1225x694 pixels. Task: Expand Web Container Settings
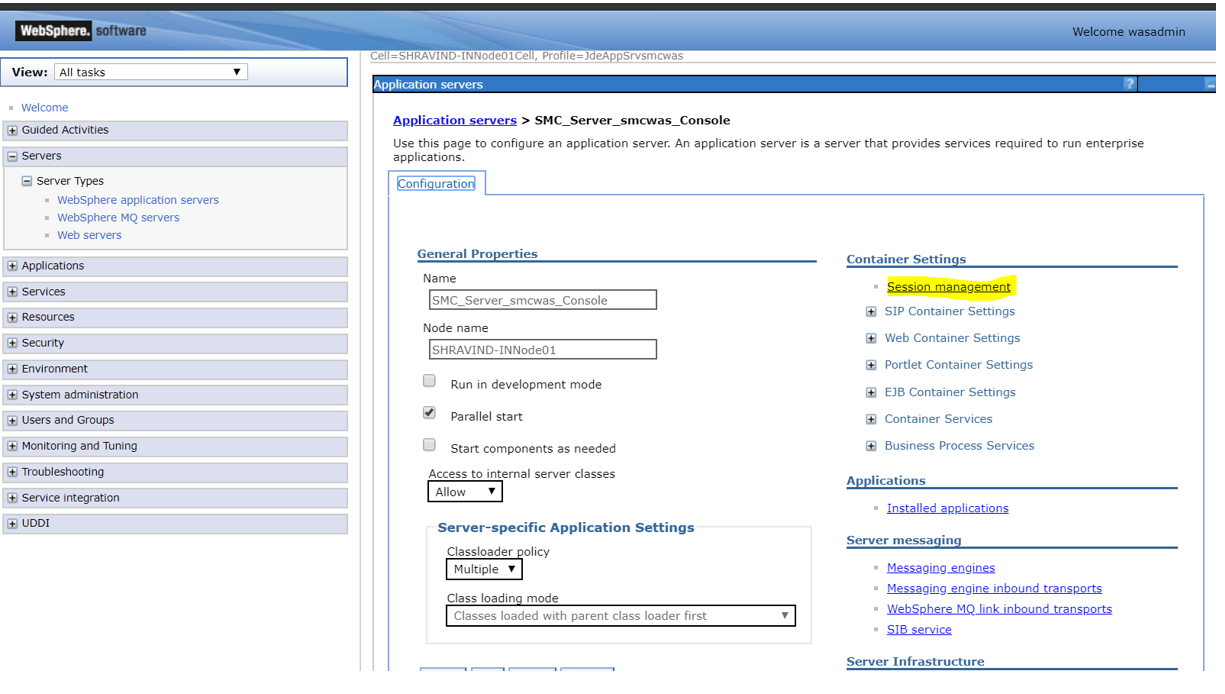(x=871, y=339)
